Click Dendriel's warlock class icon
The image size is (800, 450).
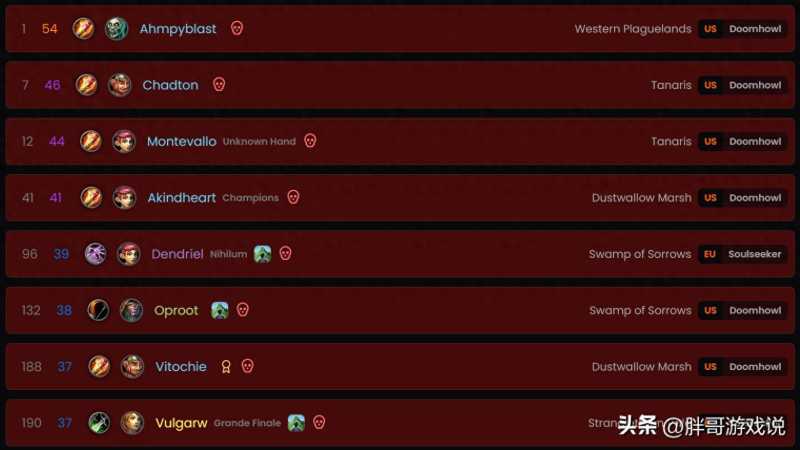95,254
